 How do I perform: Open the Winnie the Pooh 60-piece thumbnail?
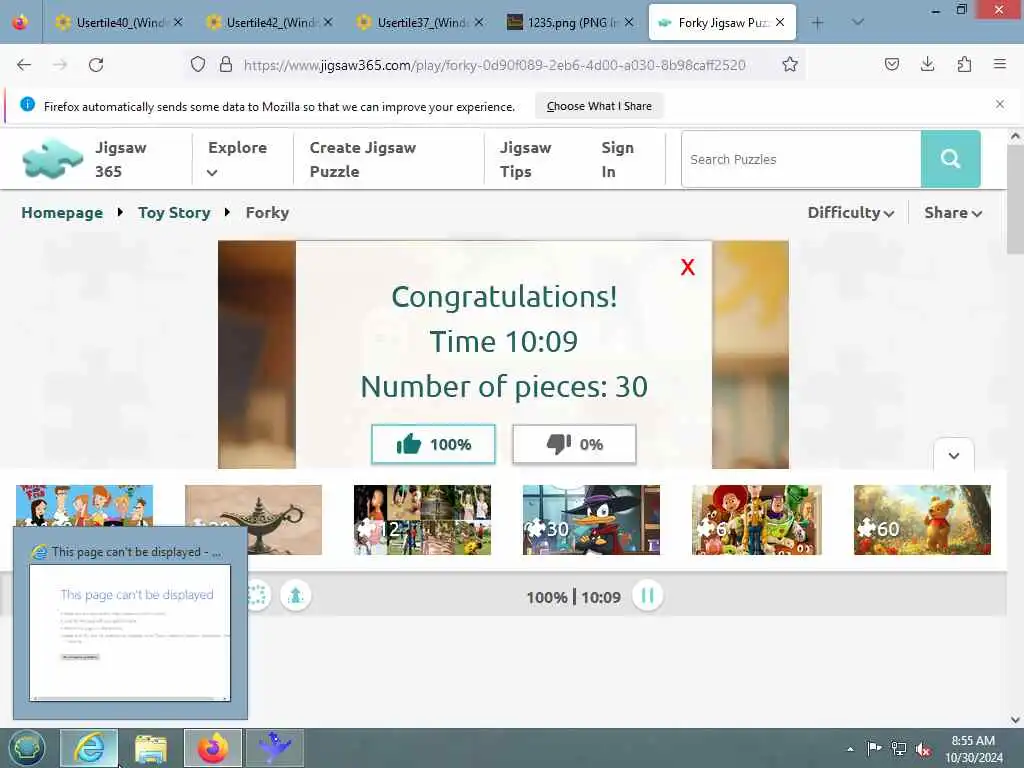(x=922, y=520)
